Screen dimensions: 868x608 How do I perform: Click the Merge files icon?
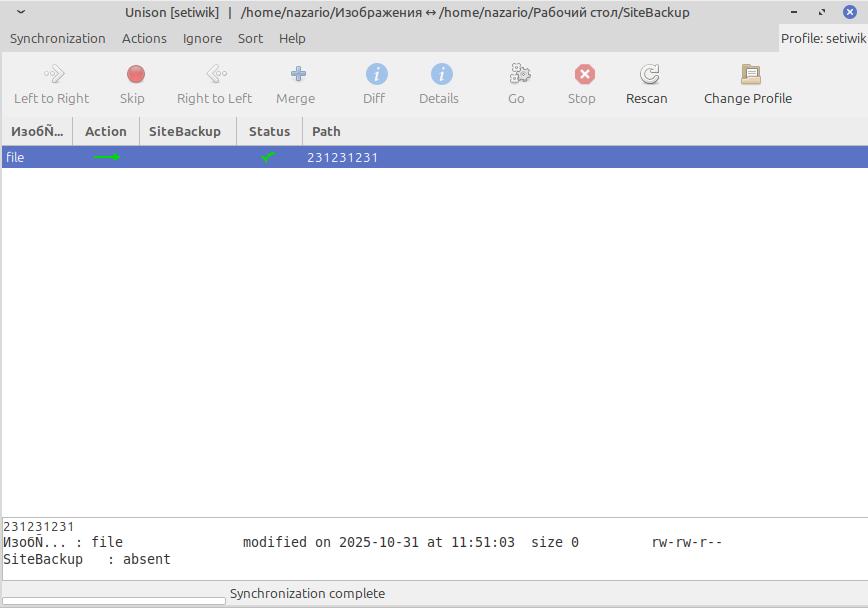(295, 75)
